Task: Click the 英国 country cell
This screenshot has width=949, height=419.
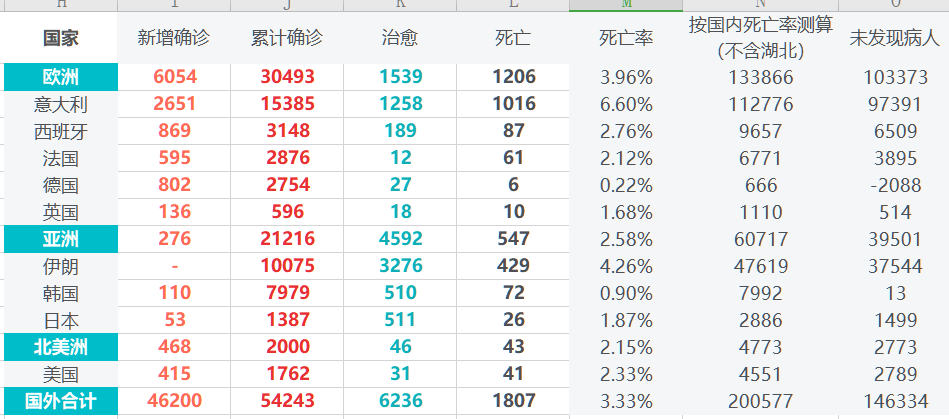Action: (x=61, y=212)
